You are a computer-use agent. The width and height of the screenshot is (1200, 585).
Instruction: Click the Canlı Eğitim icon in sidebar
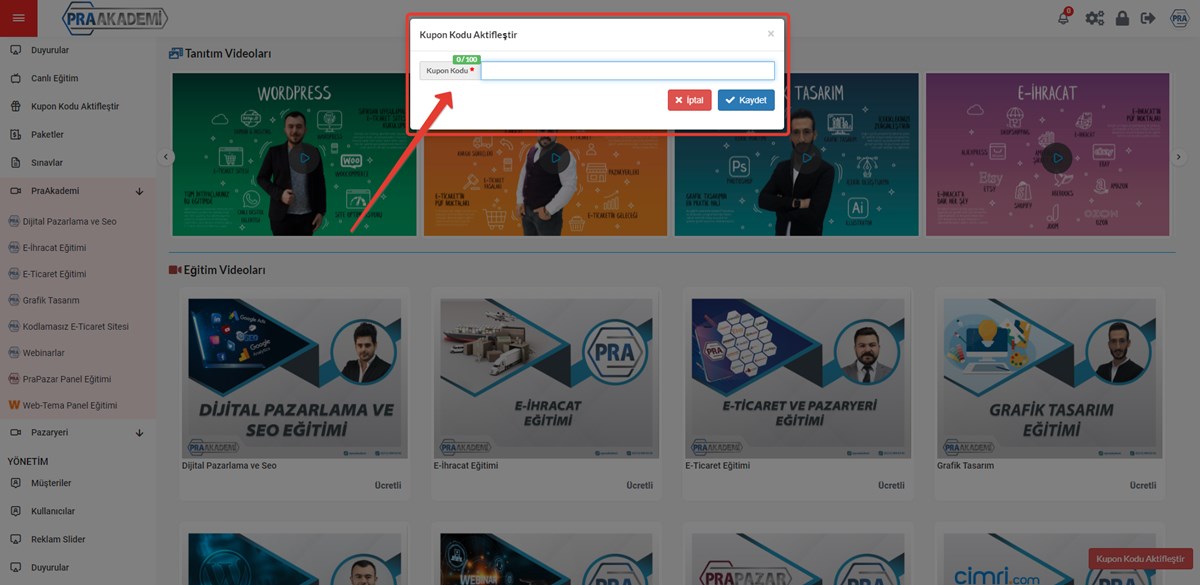[15, 78]
